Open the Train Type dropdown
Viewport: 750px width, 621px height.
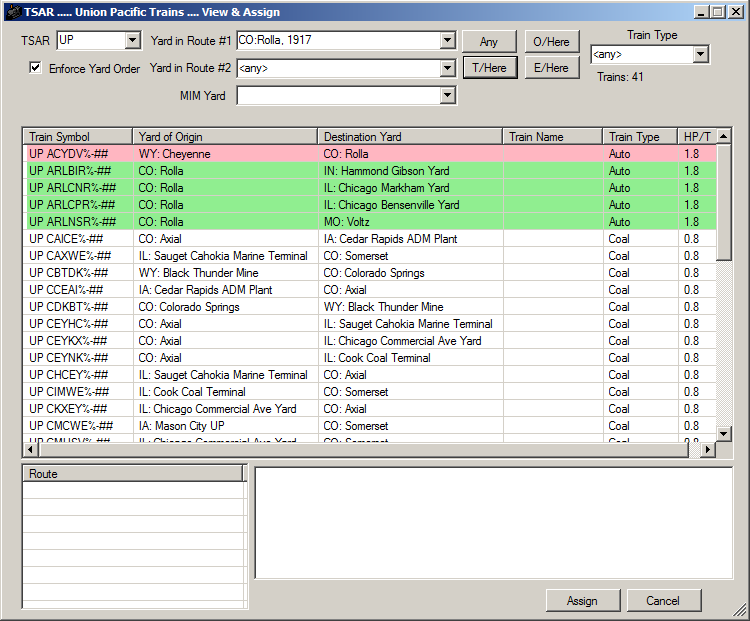pos(700,54)
